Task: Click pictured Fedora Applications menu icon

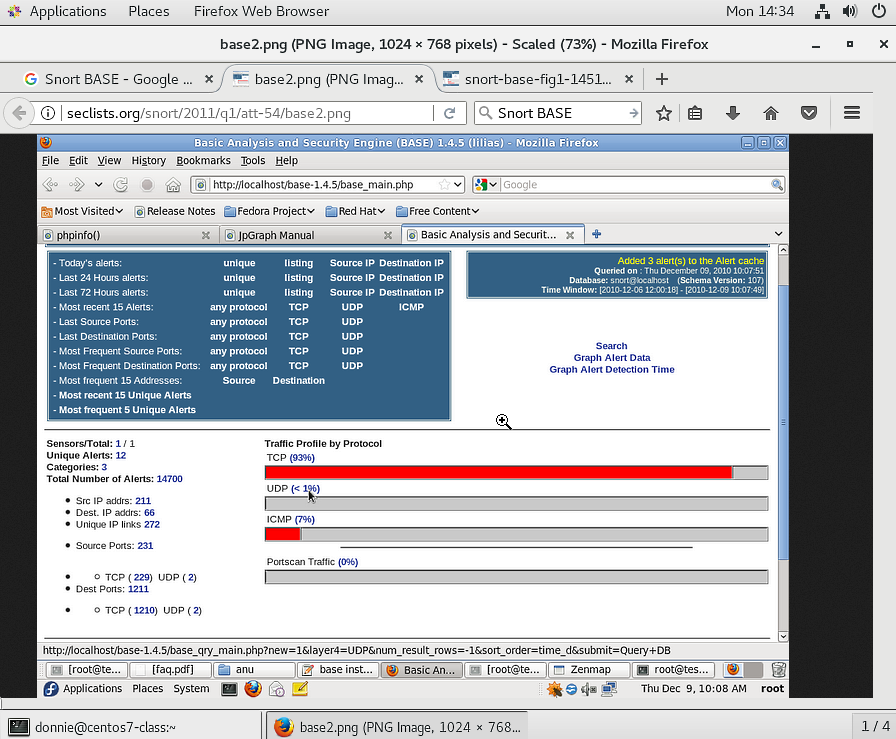Action: point(51,689)
